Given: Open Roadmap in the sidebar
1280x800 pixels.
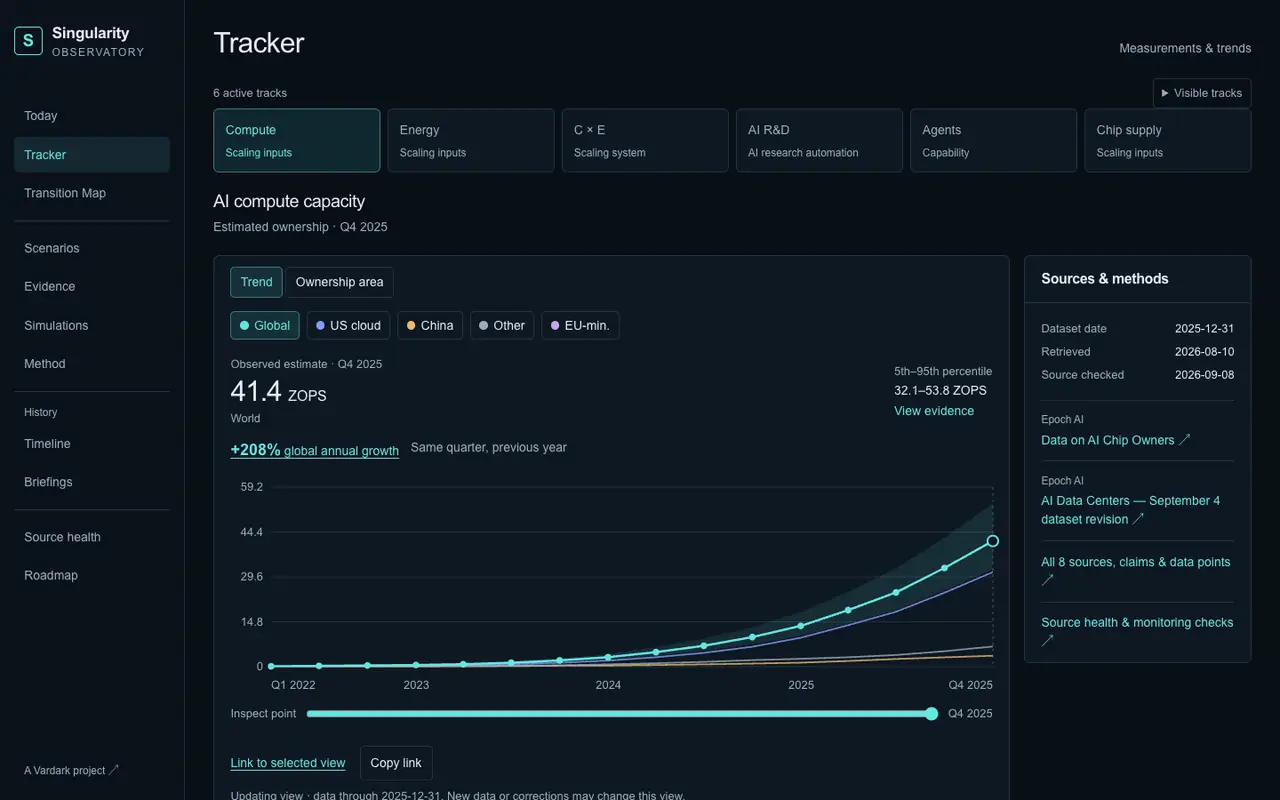Looking at the screenshot, I should tap(92, 575).
